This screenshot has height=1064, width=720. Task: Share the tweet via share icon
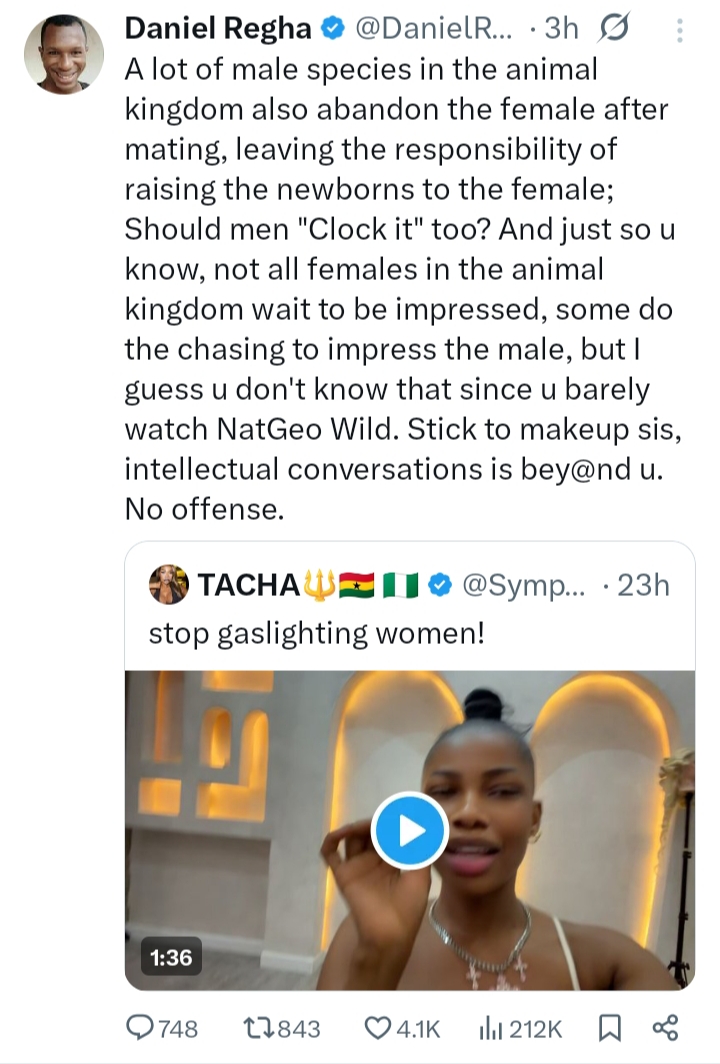pos(665,1027)
